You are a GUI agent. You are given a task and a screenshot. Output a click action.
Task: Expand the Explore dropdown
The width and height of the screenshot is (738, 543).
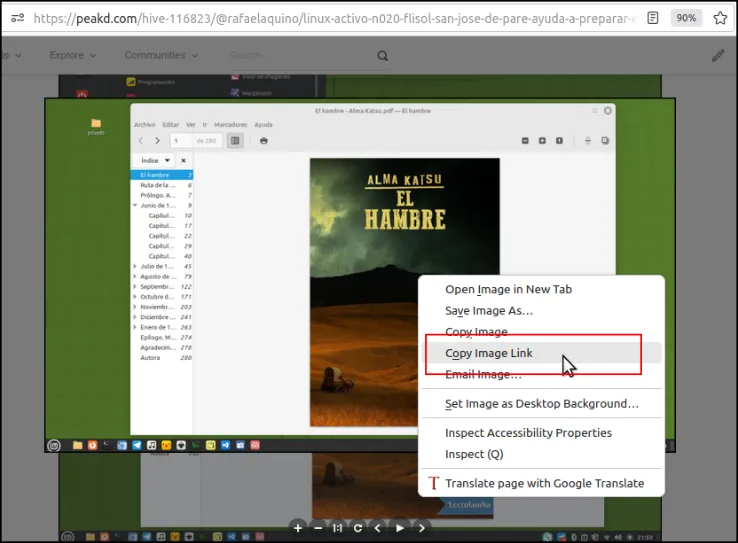73,55
